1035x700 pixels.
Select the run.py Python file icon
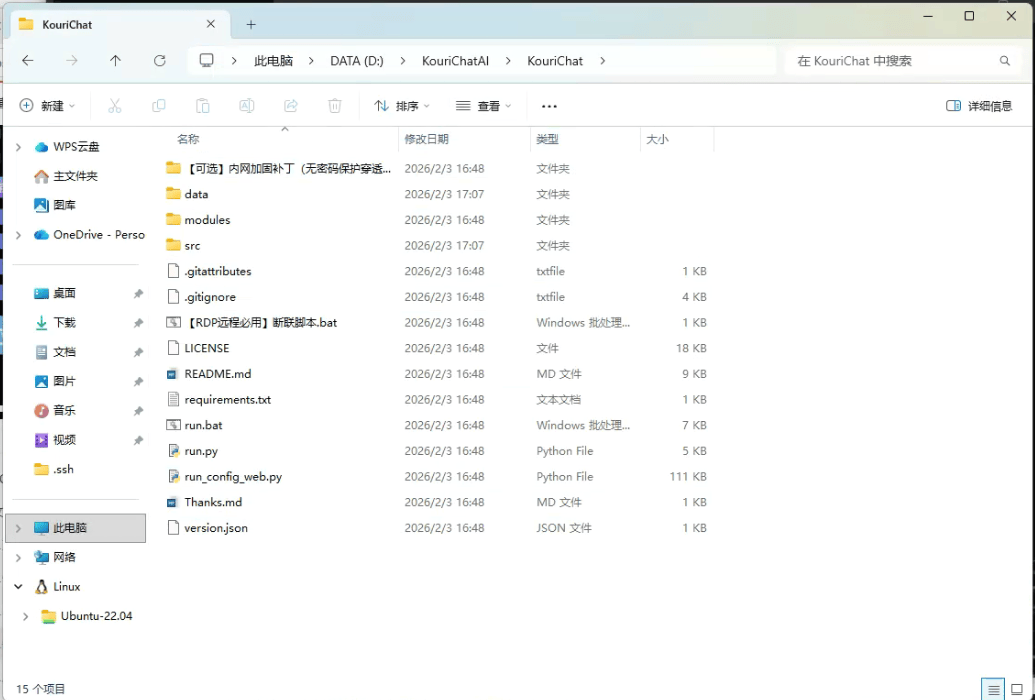173,451
